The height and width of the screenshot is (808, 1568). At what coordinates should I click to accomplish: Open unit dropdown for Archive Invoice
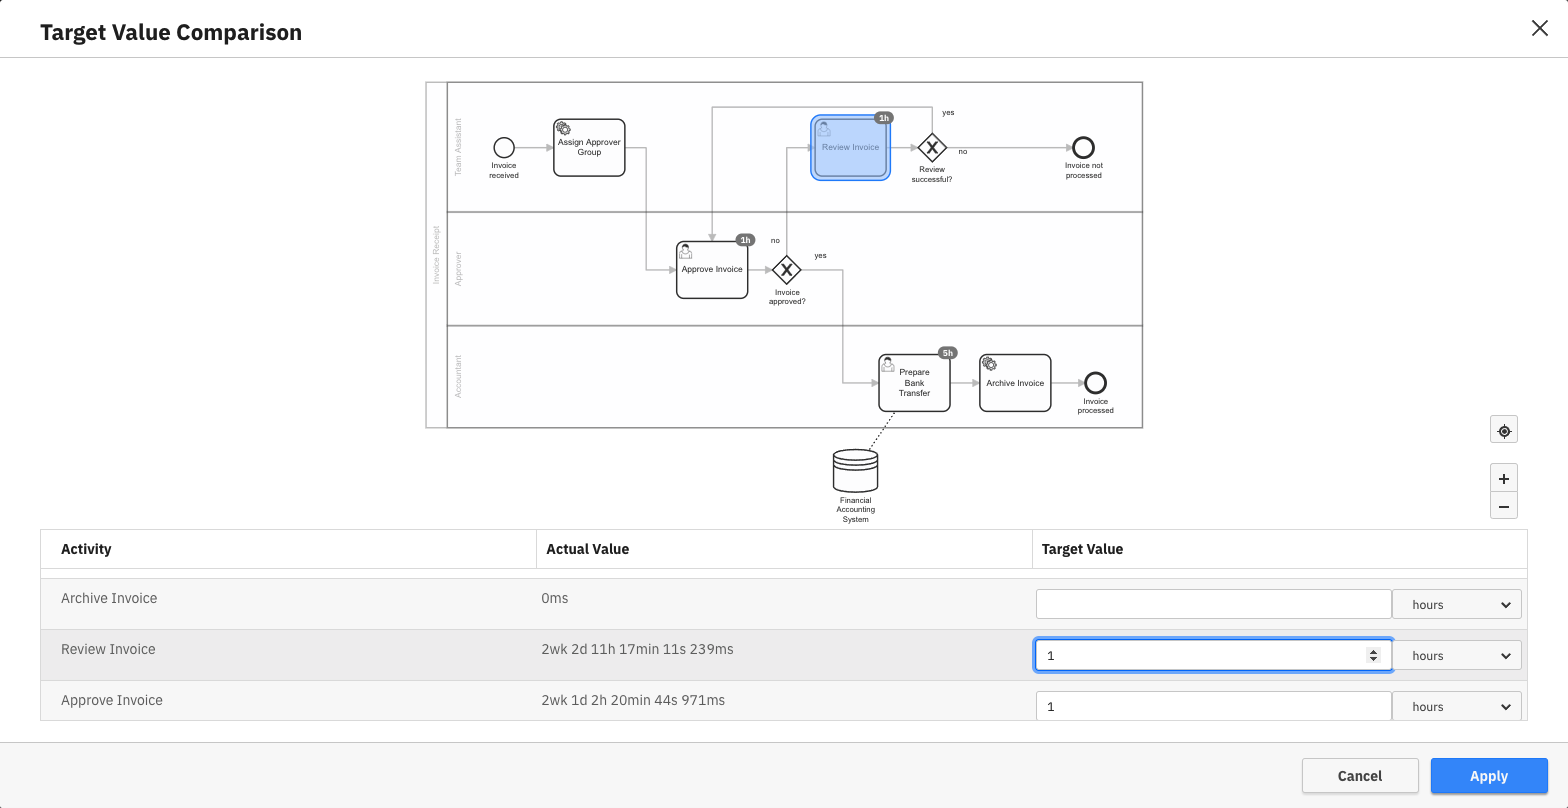[x=1457, y=604]
